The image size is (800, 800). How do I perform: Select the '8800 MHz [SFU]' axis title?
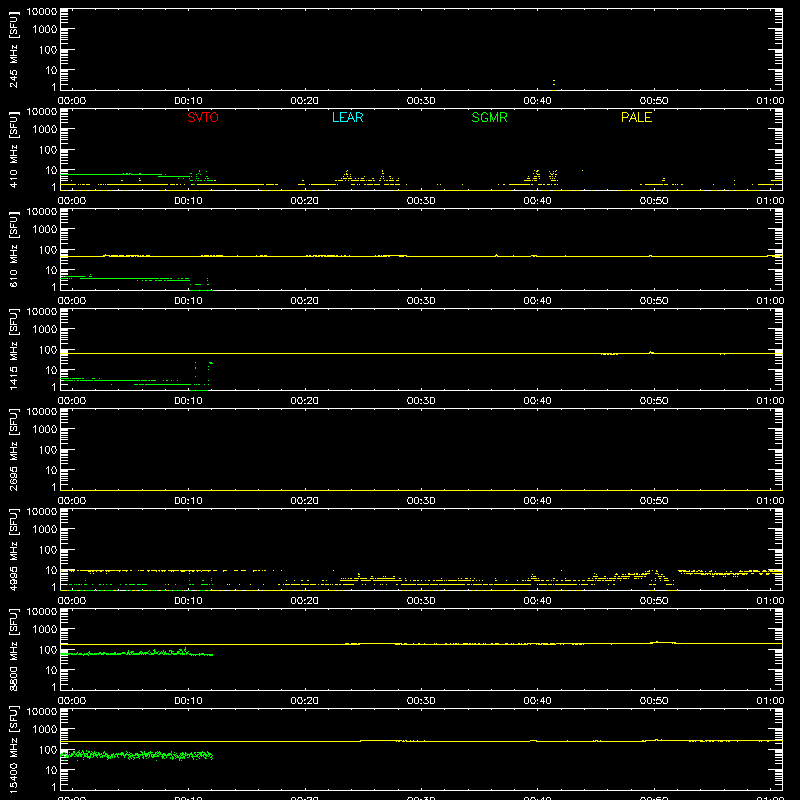click(x=13, y=649)
